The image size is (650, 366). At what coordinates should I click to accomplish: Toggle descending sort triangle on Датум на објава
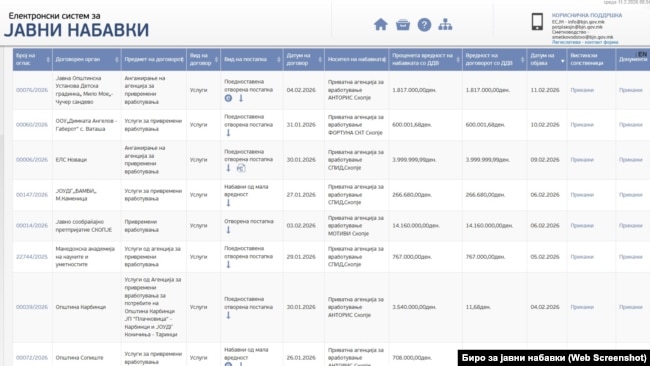563,61
